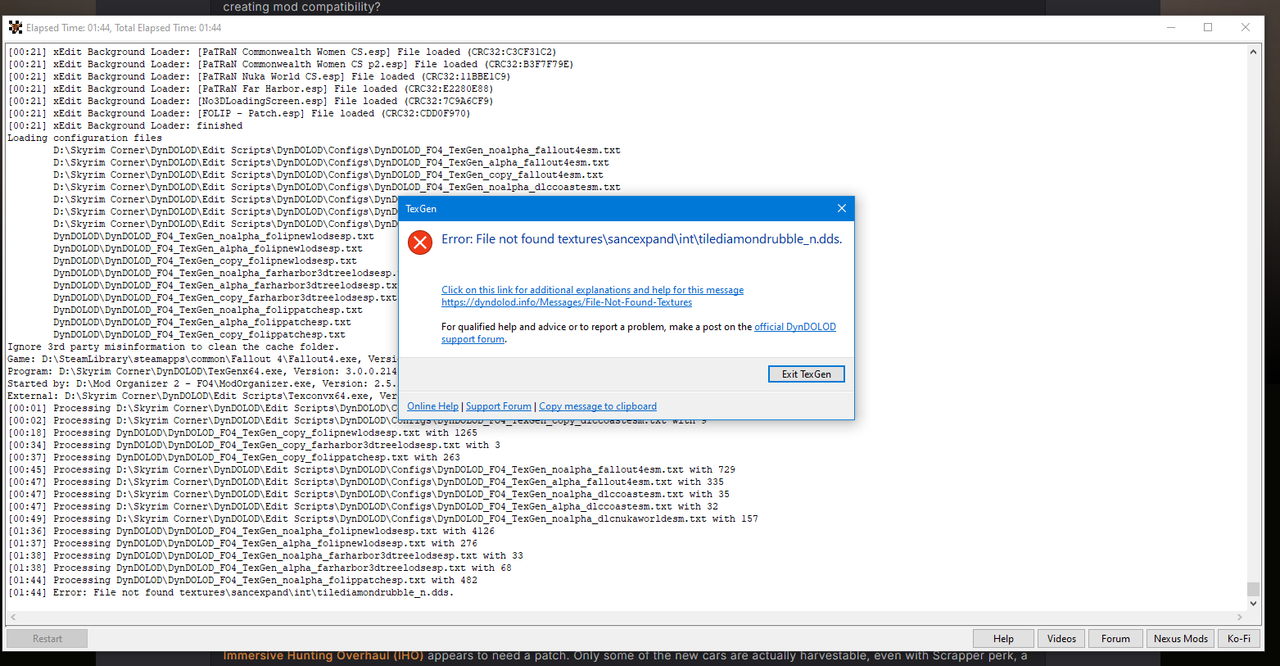
Task: Open the Support Forum footer link
Action: pos(498,406)
